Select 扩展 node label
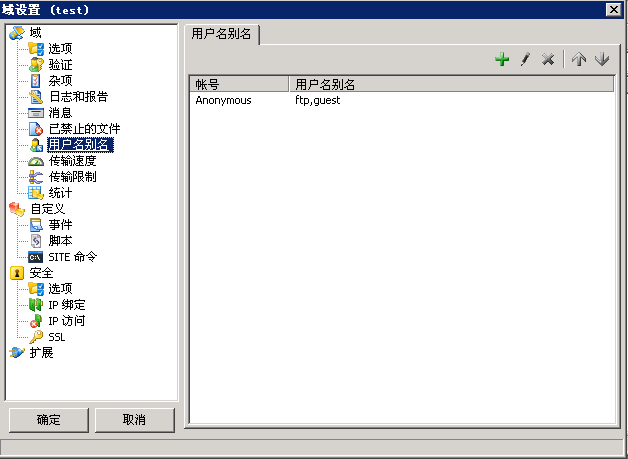 coord(41,353)
